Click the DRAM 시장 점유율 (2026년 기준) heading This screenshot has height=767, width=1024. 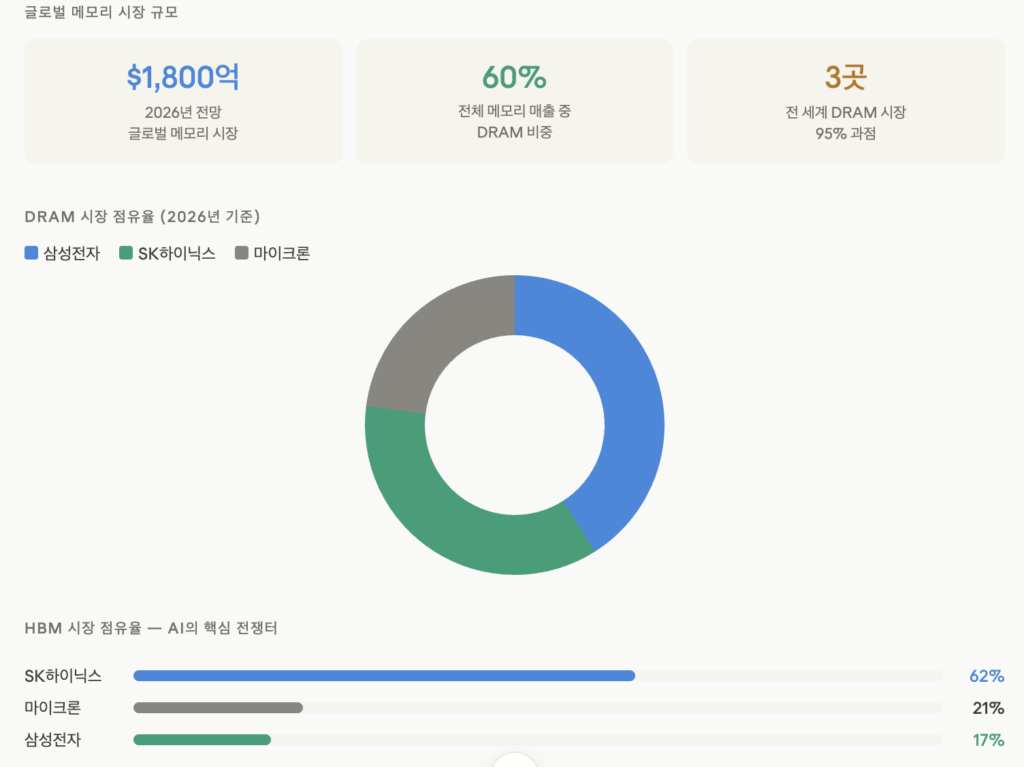[x=142, y=216]
